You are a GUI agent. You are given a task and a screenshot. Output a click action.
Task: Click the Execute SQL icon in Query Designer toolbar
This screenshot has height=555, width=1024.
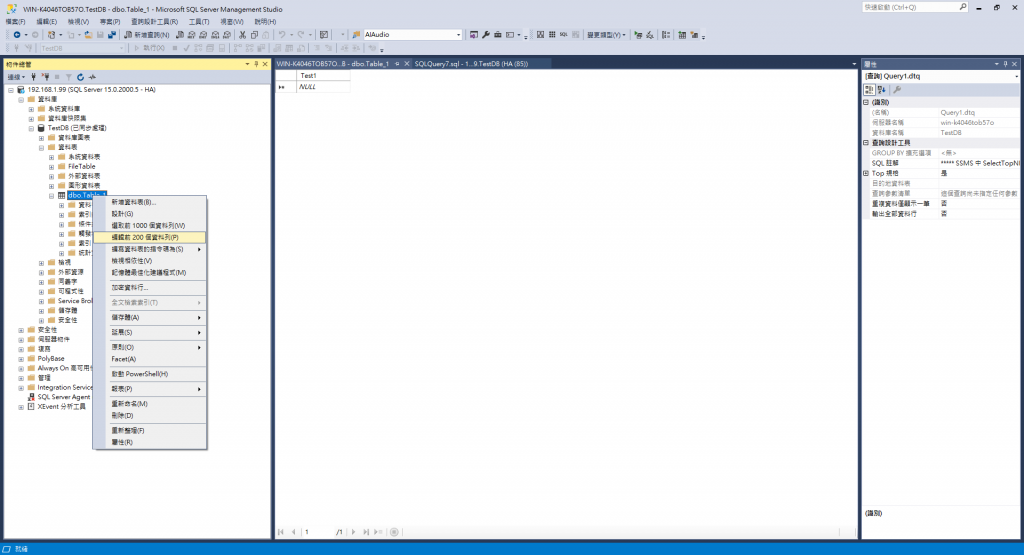[x=638, y=35]
